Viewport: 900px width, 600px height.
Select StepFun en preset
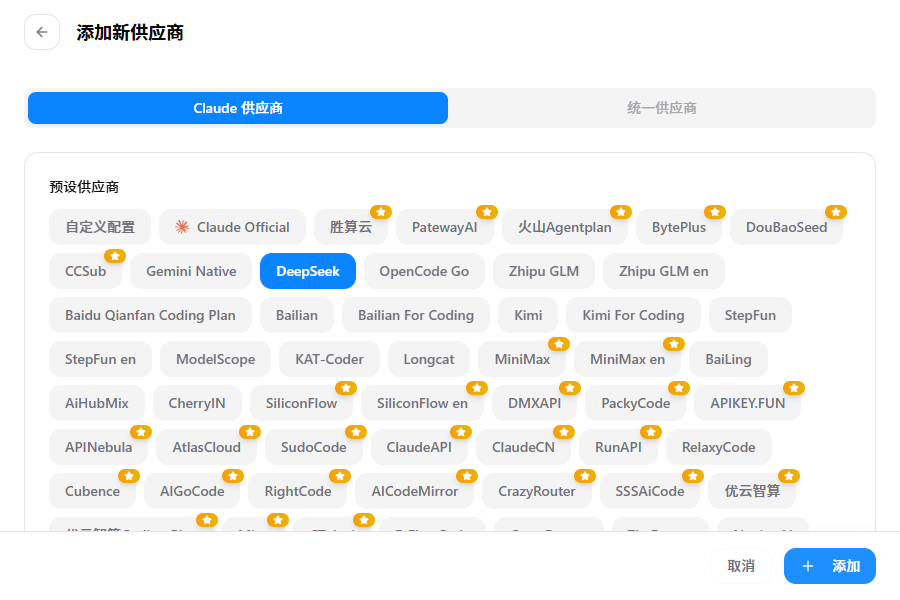(x=100, y=359)
